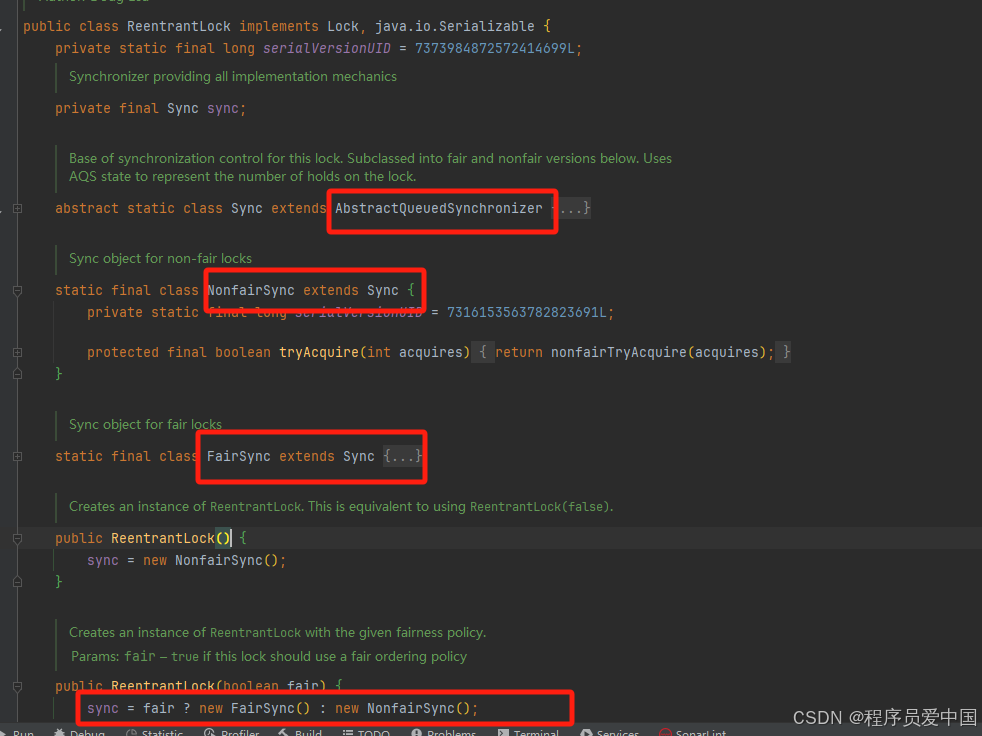Viewport: 982px width, 736px height.
Task: Collapse the ReentrantLock(boolean fair) constructor
Action: click(x=18, y=687)
